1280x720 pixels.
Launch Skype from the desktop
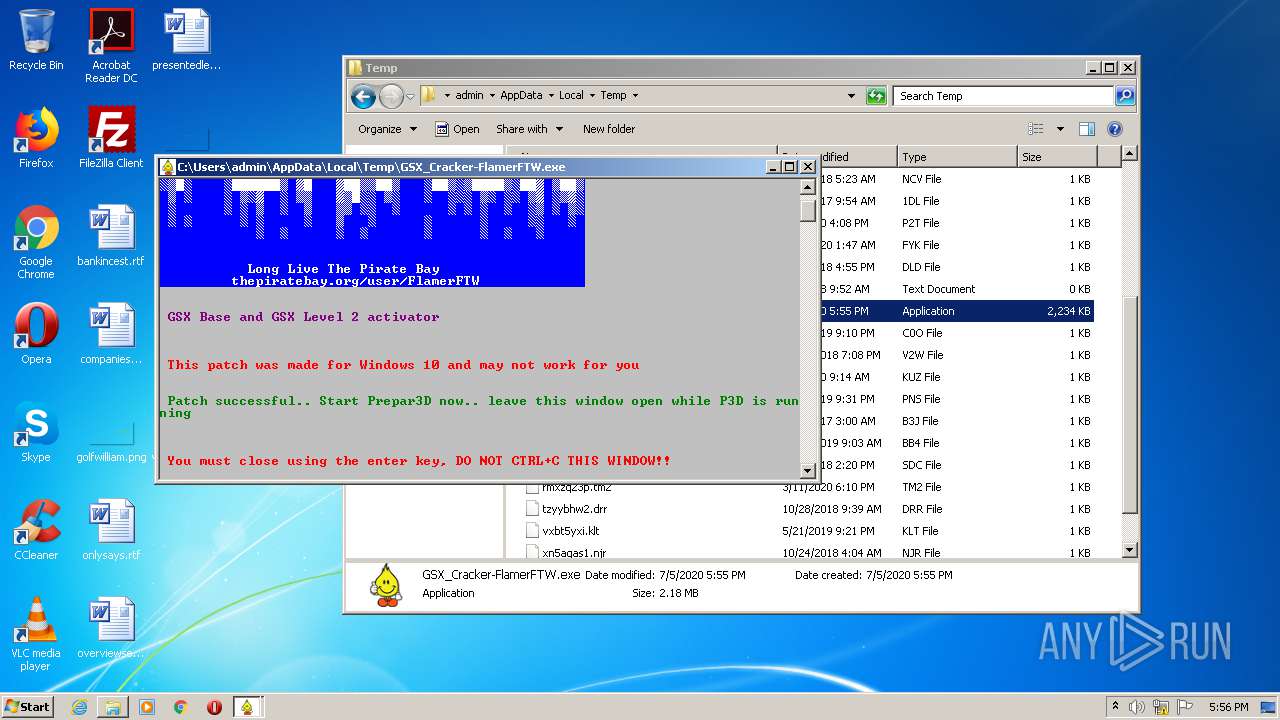[36, 432]
